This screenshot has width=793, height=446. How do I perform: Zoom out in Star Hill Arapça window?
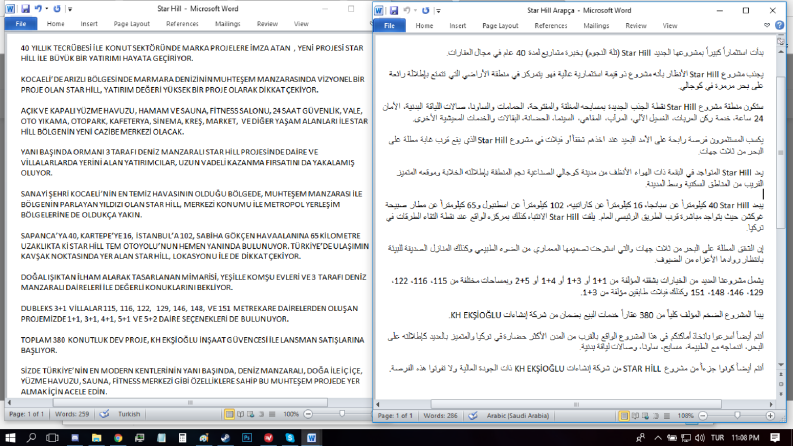click(702, 416)
